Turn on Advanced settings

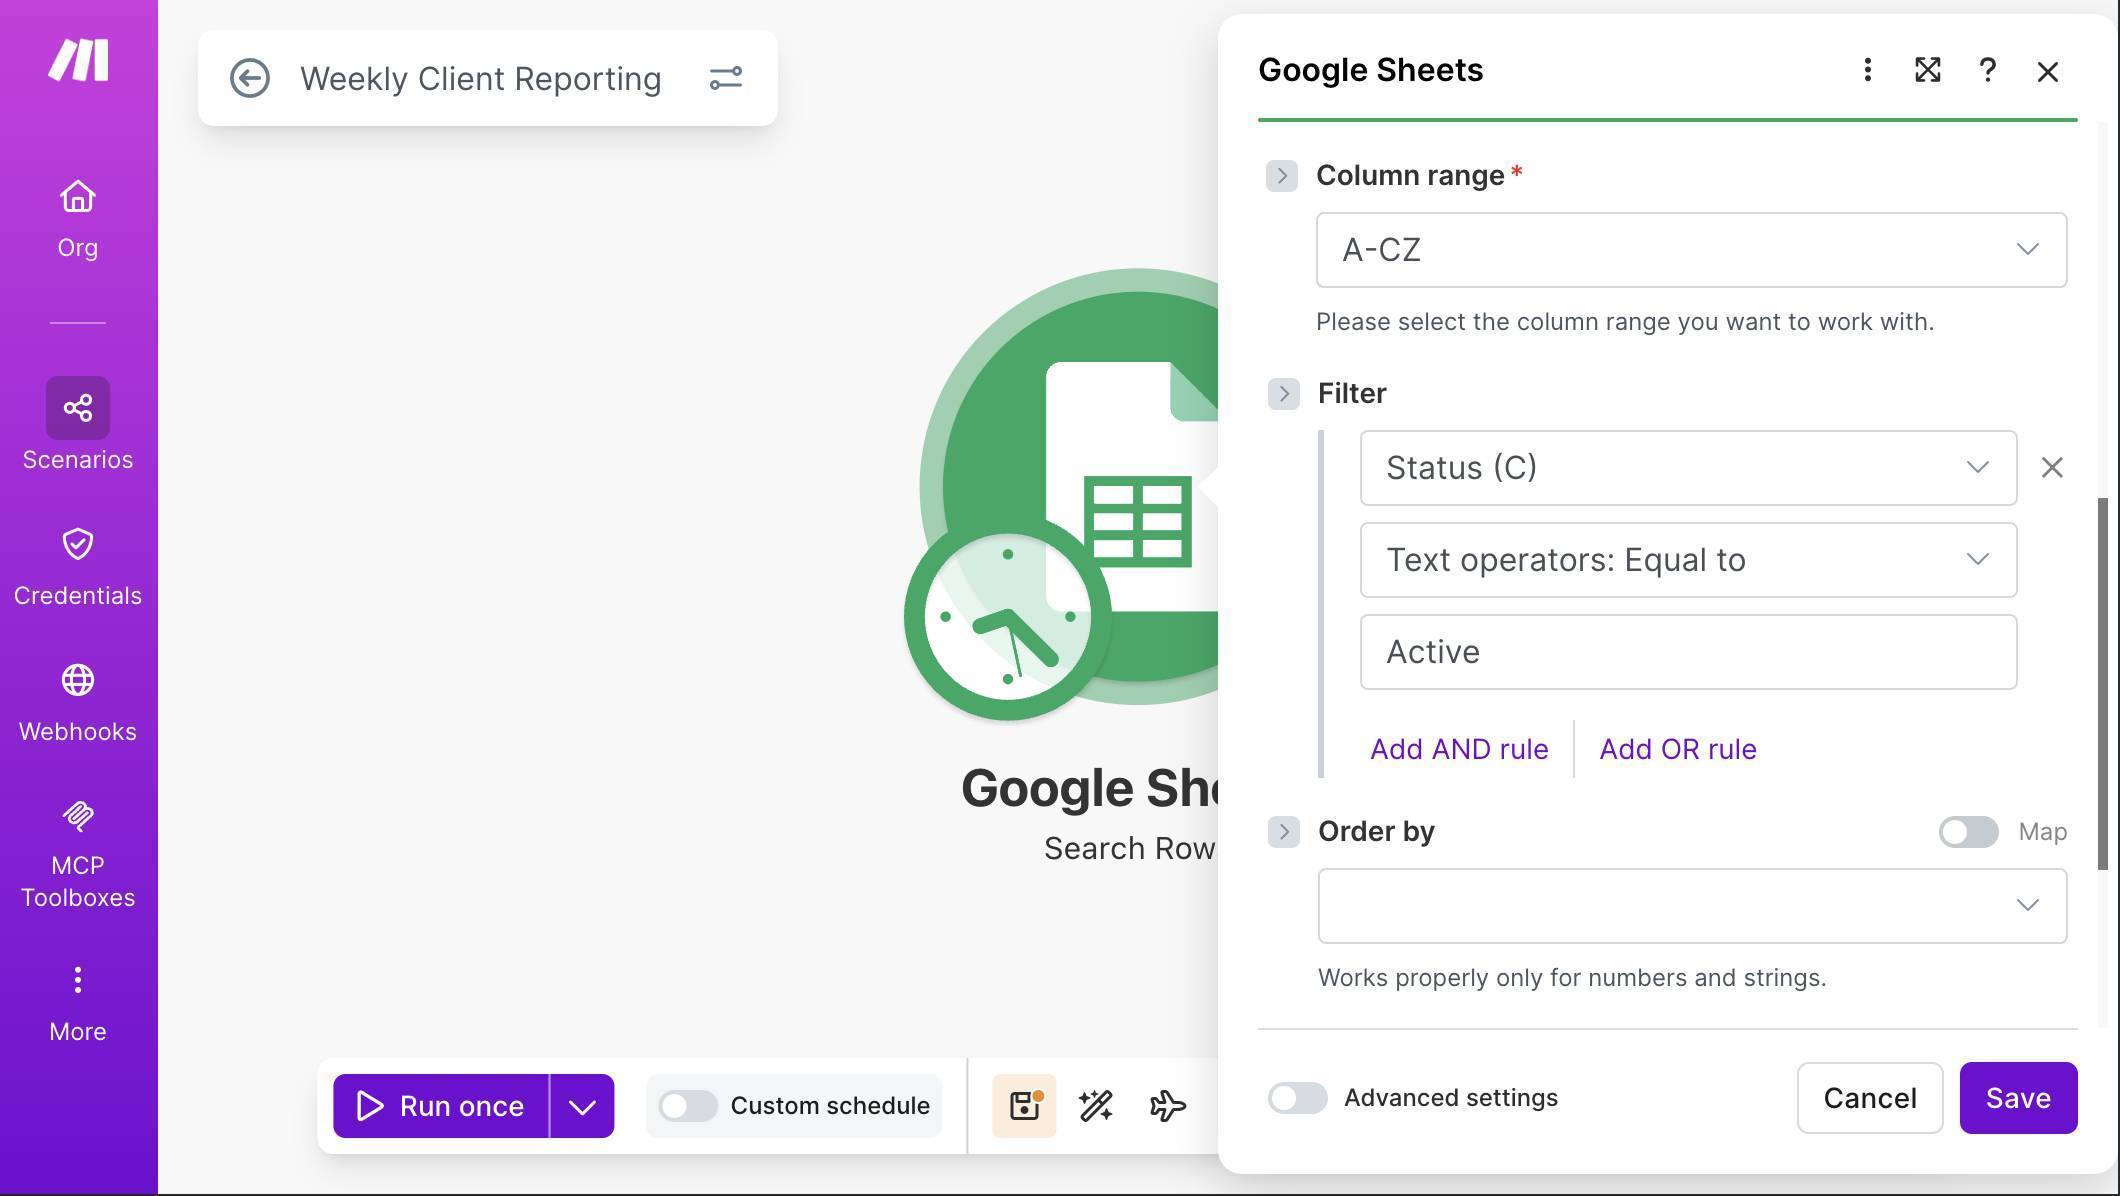coord(1297,1097)
